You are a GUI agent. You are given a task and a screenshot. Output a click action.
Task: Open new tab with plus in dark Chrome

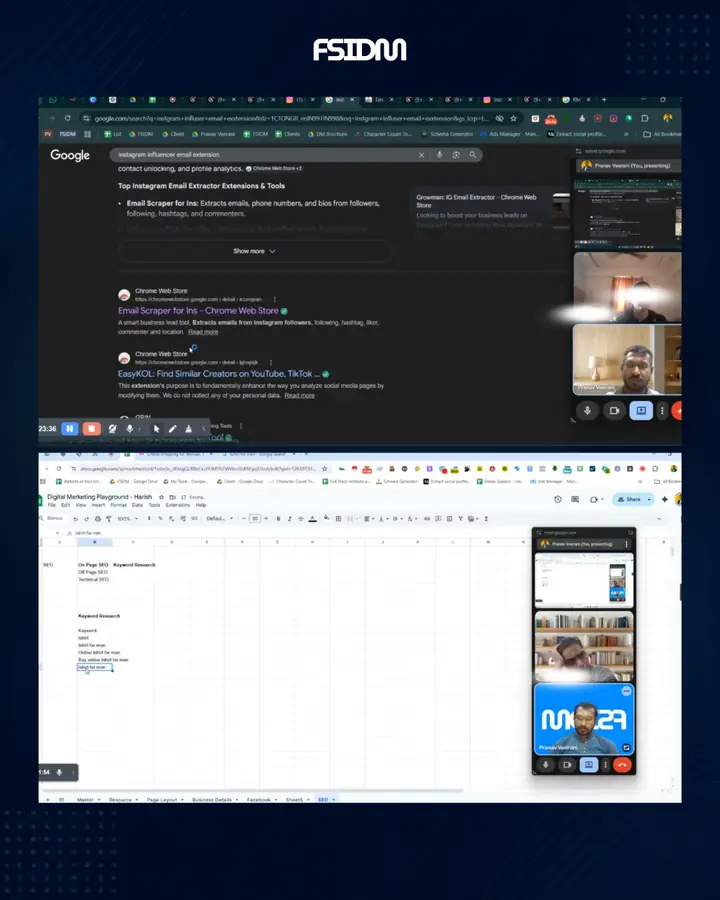point(603,100)
